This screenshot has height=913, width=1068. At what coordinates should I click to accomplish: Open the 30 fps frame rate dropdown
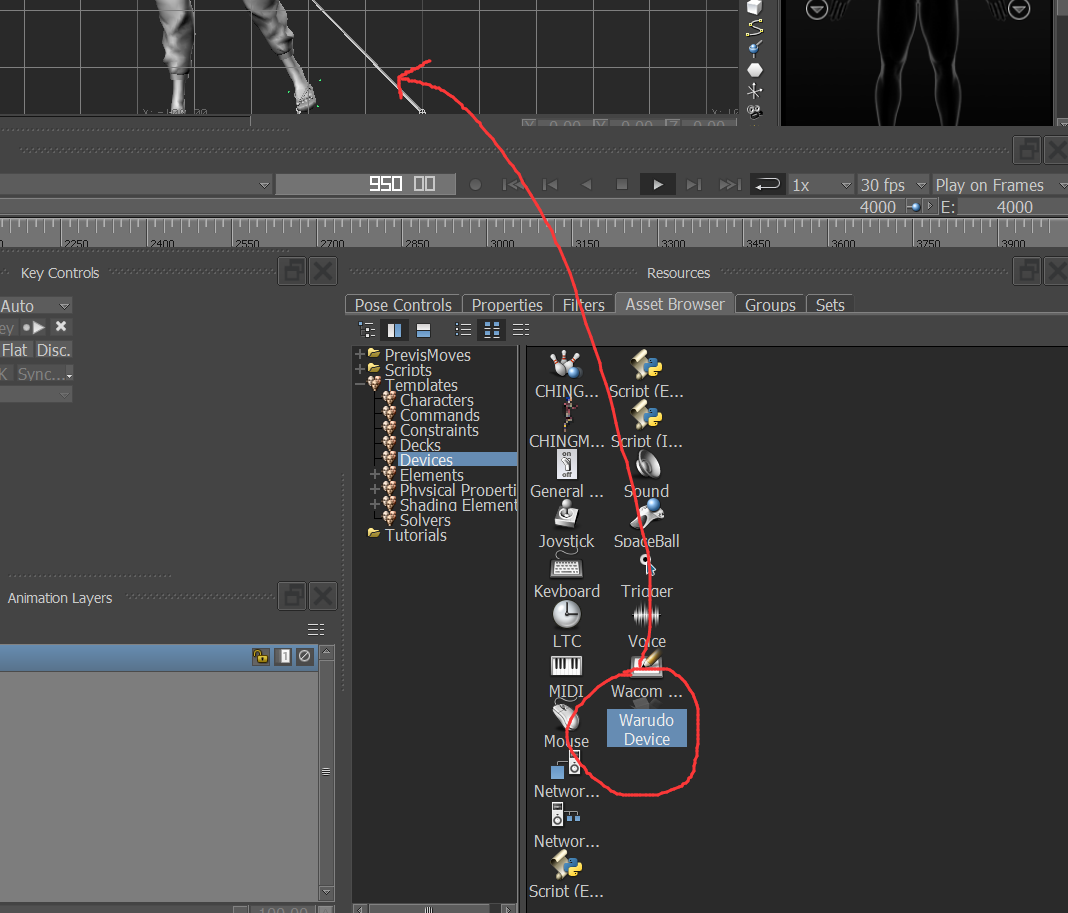coord(893,185)
